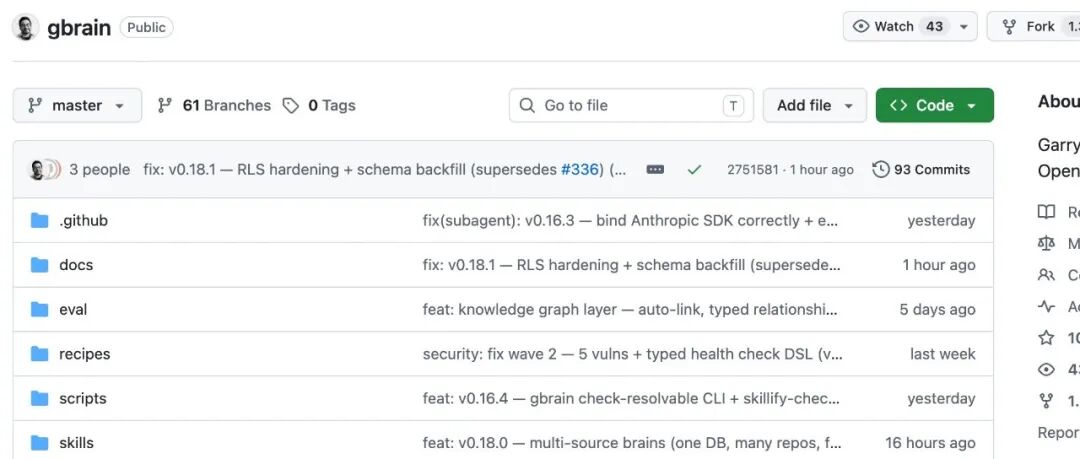
Task: Open the master branch dropdown
Action: pyautogui.click(x=77, y=105)
